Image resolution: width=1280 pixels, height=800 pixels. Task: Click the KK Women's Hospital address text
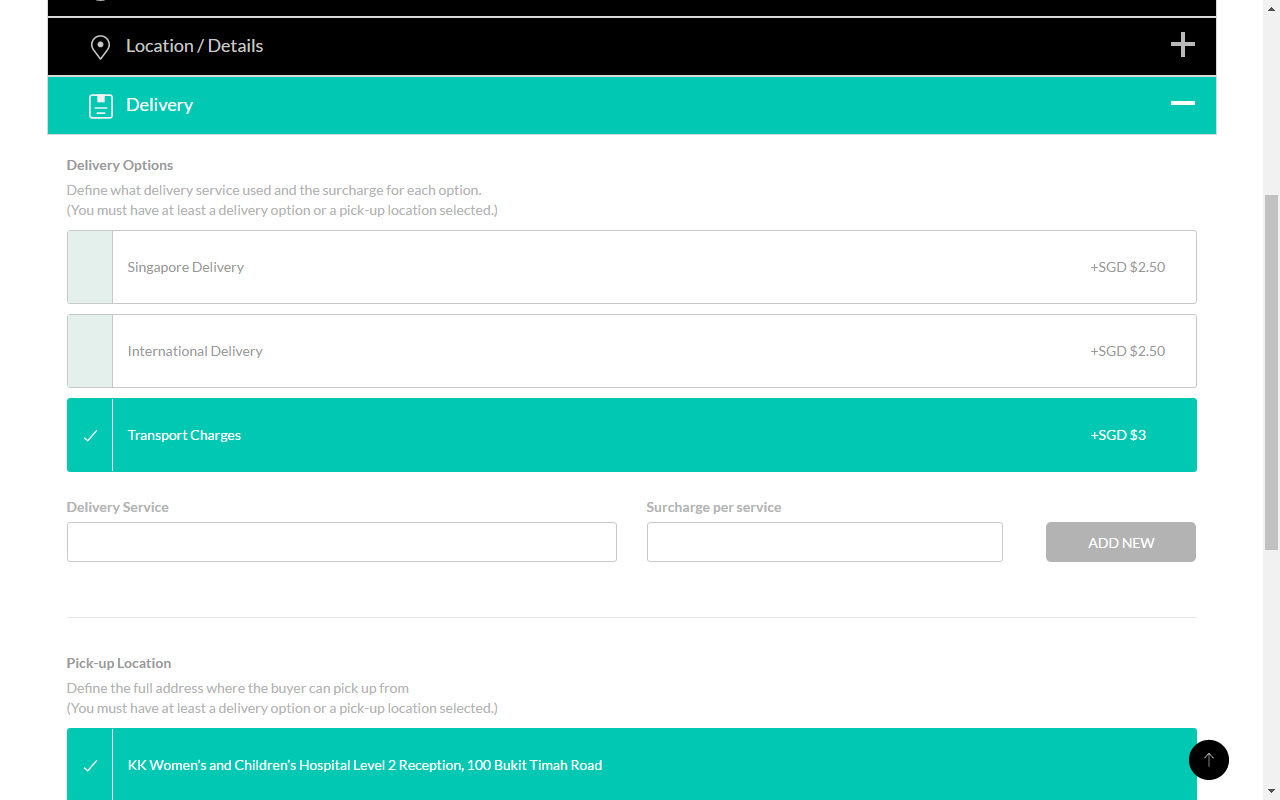pos(365,765)
